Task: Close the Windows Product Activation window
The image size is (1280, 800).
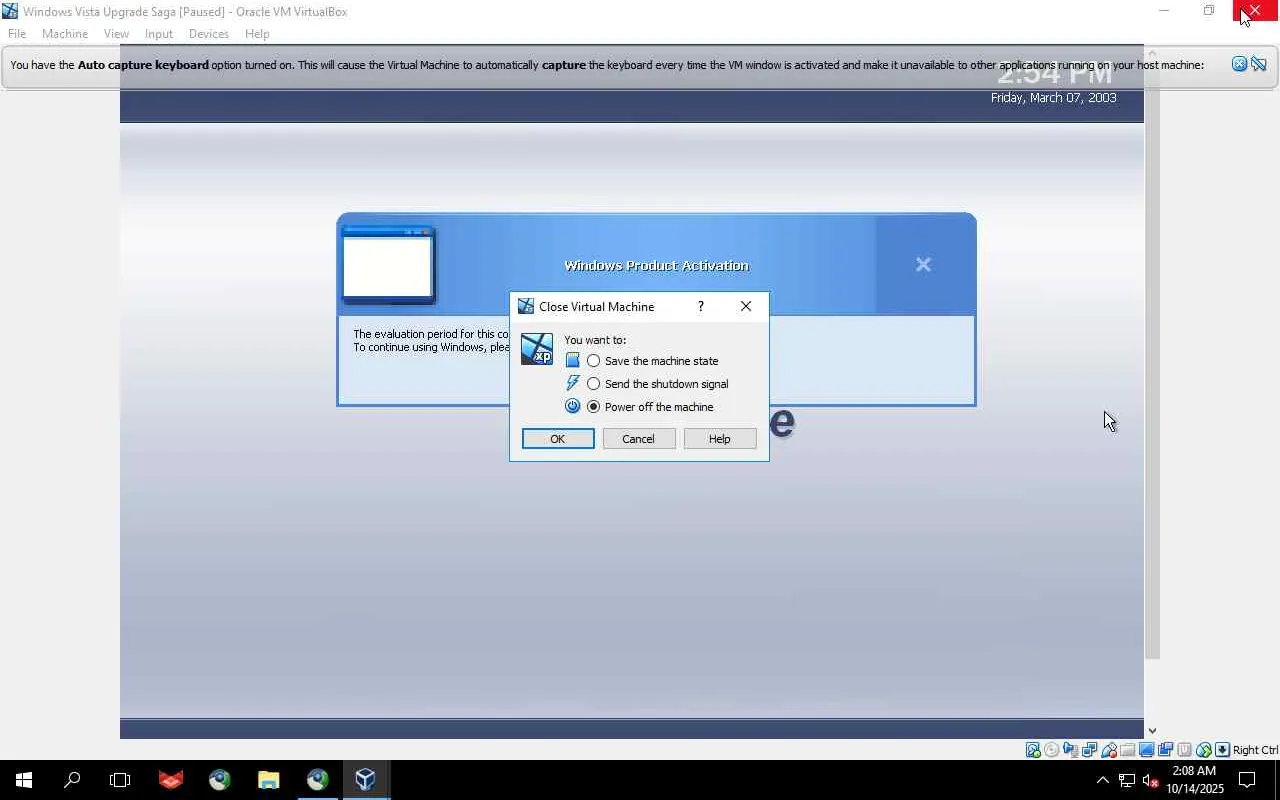Action: click(x=923, y=264)
